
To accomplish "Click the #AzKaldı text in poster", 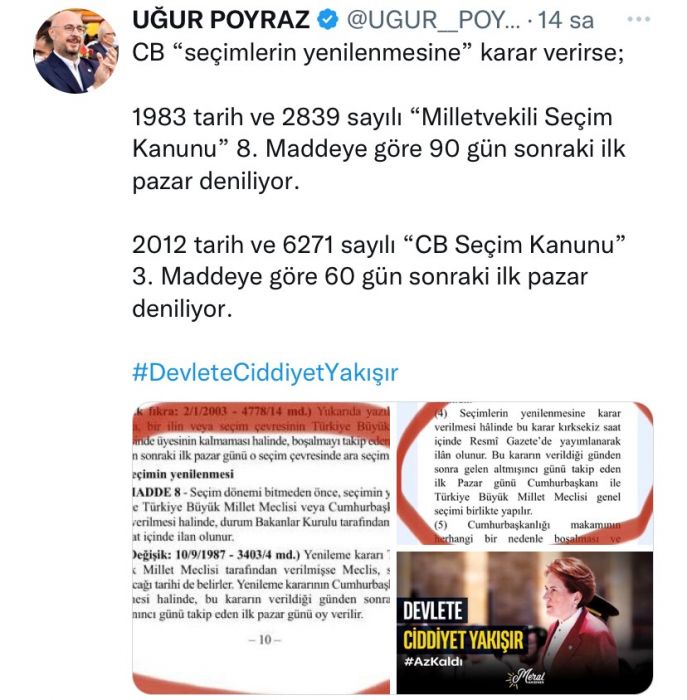I will pyautogui.click(x=433, y=661).
